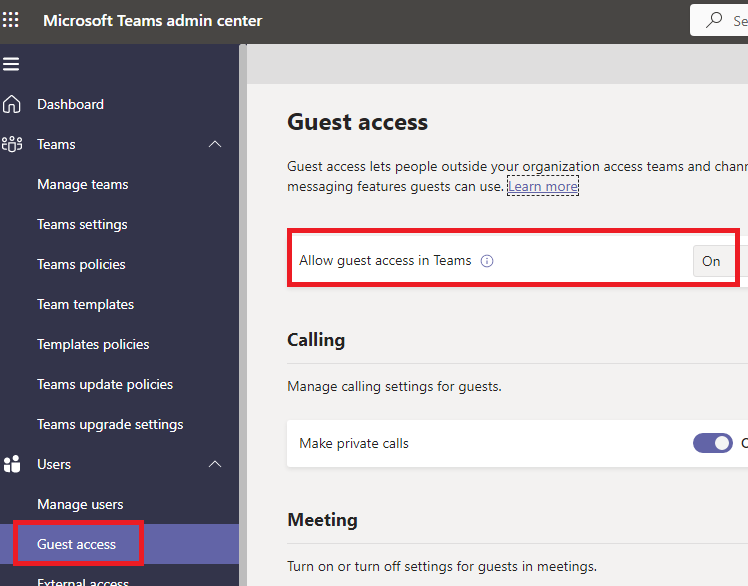Click the Microsoft Teams admin center title
Viewport: 748px width, 586px height.
153,21
